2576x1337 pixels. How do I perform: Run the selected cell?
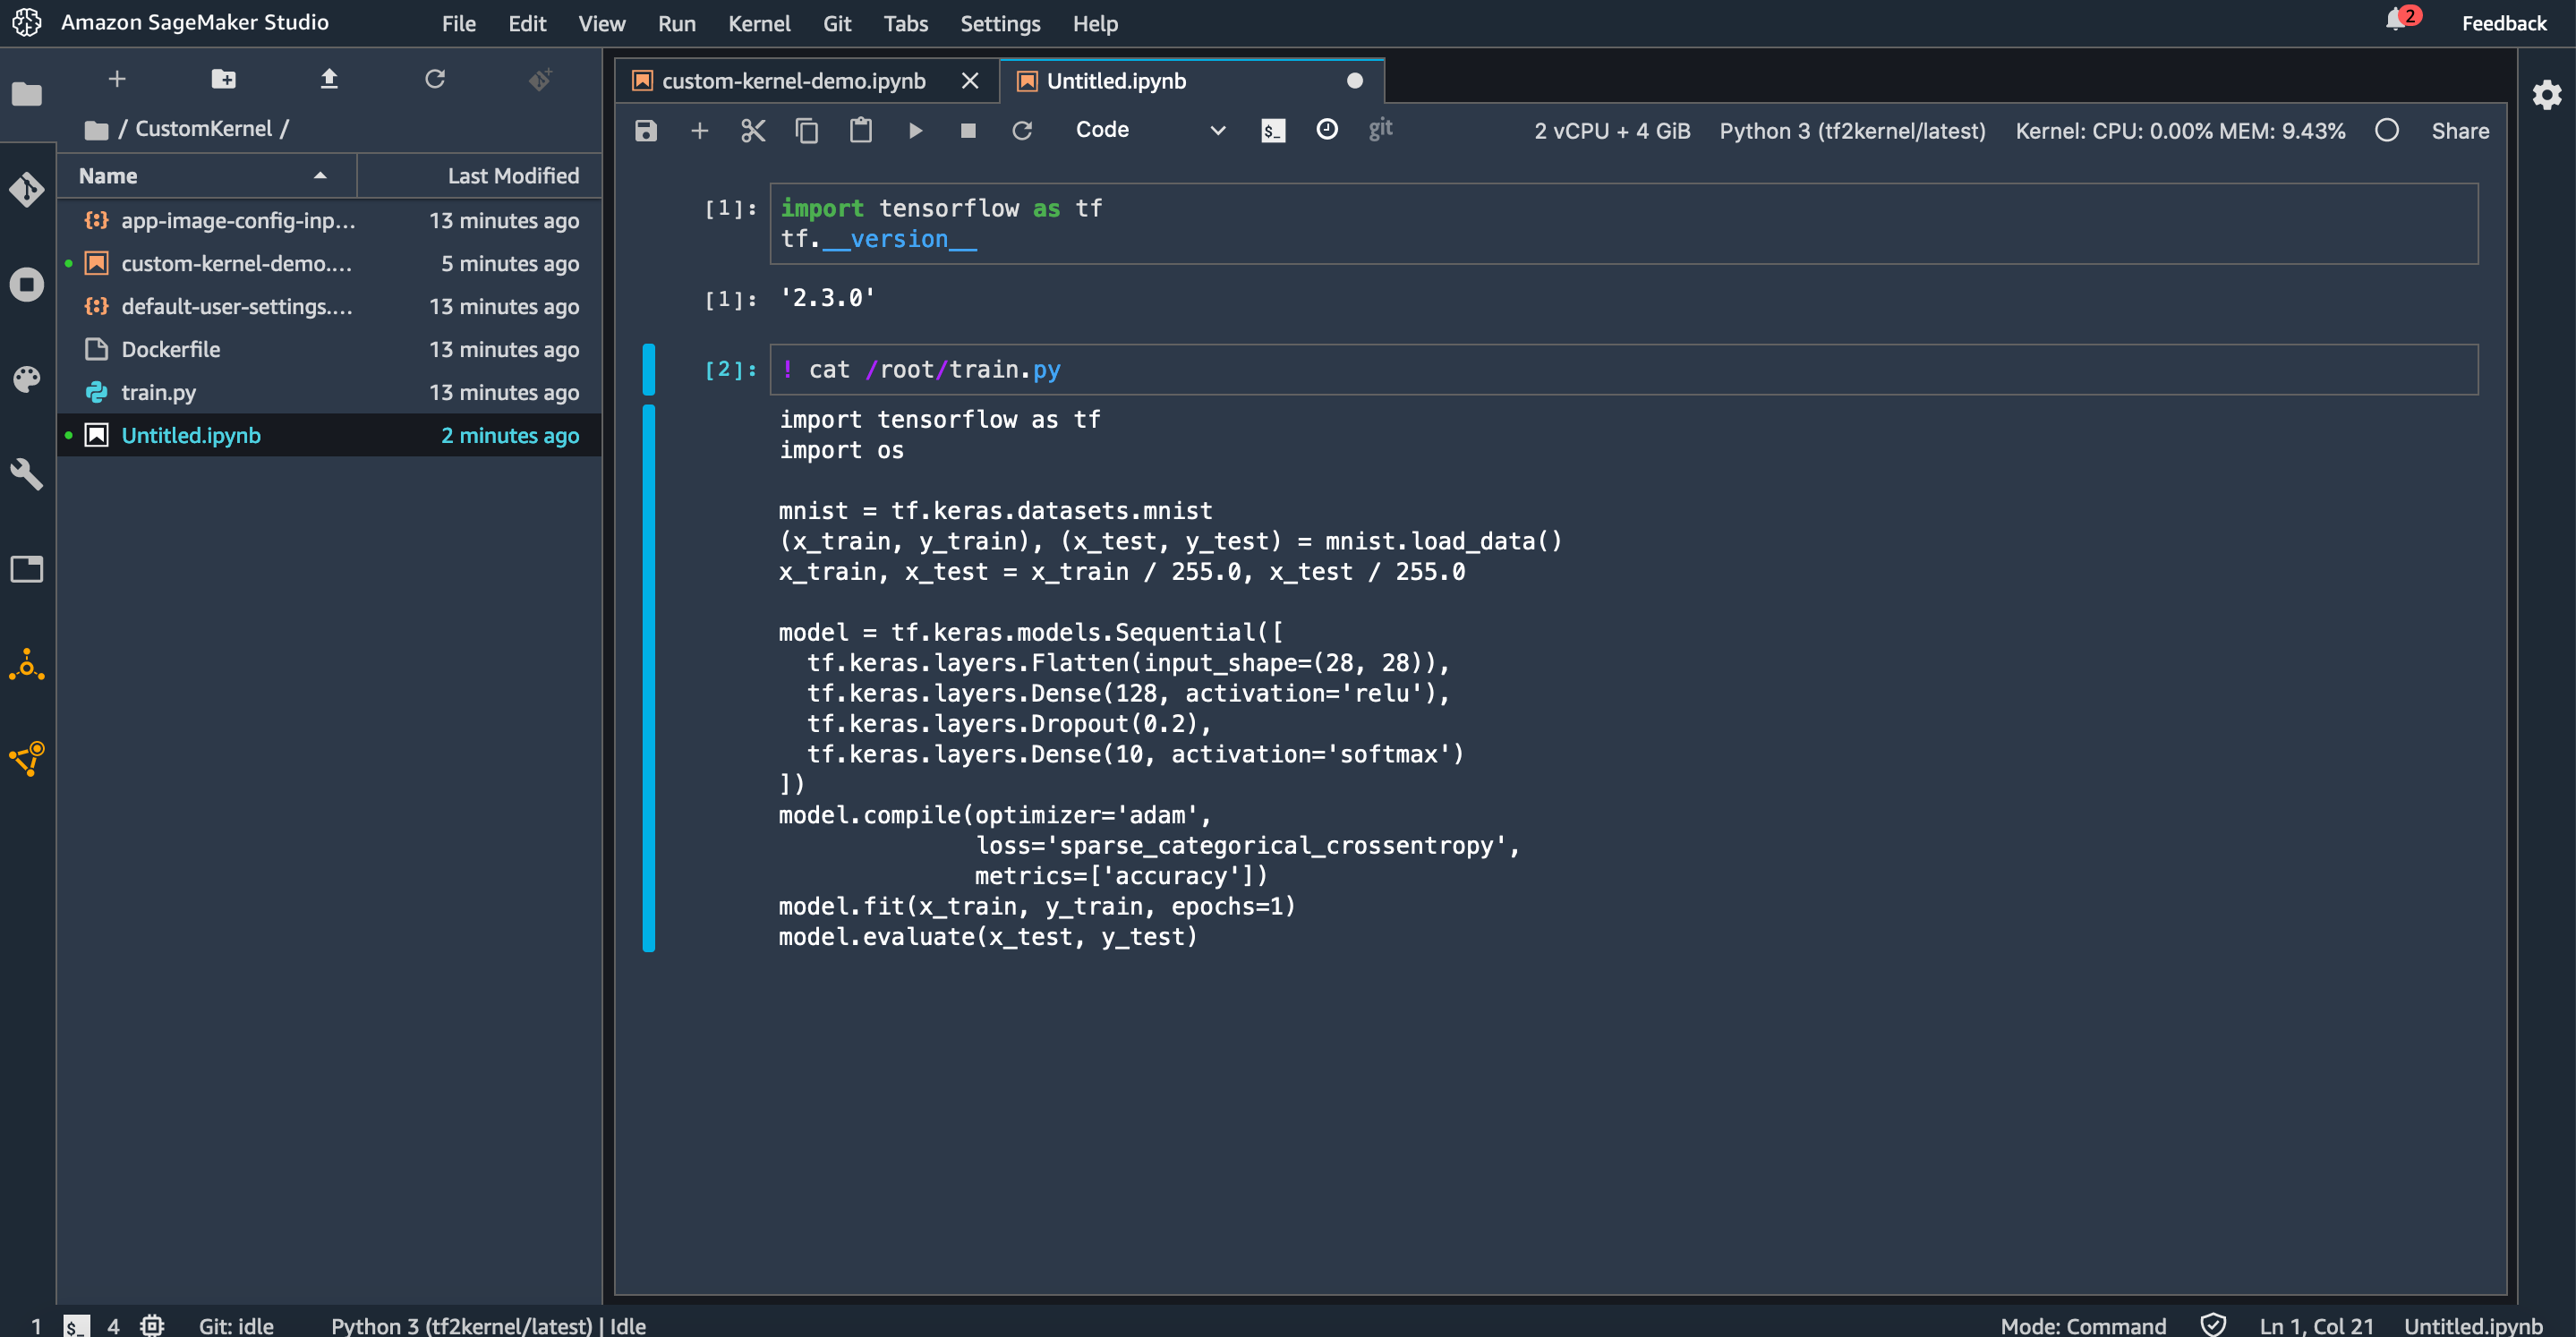point(915,131)
